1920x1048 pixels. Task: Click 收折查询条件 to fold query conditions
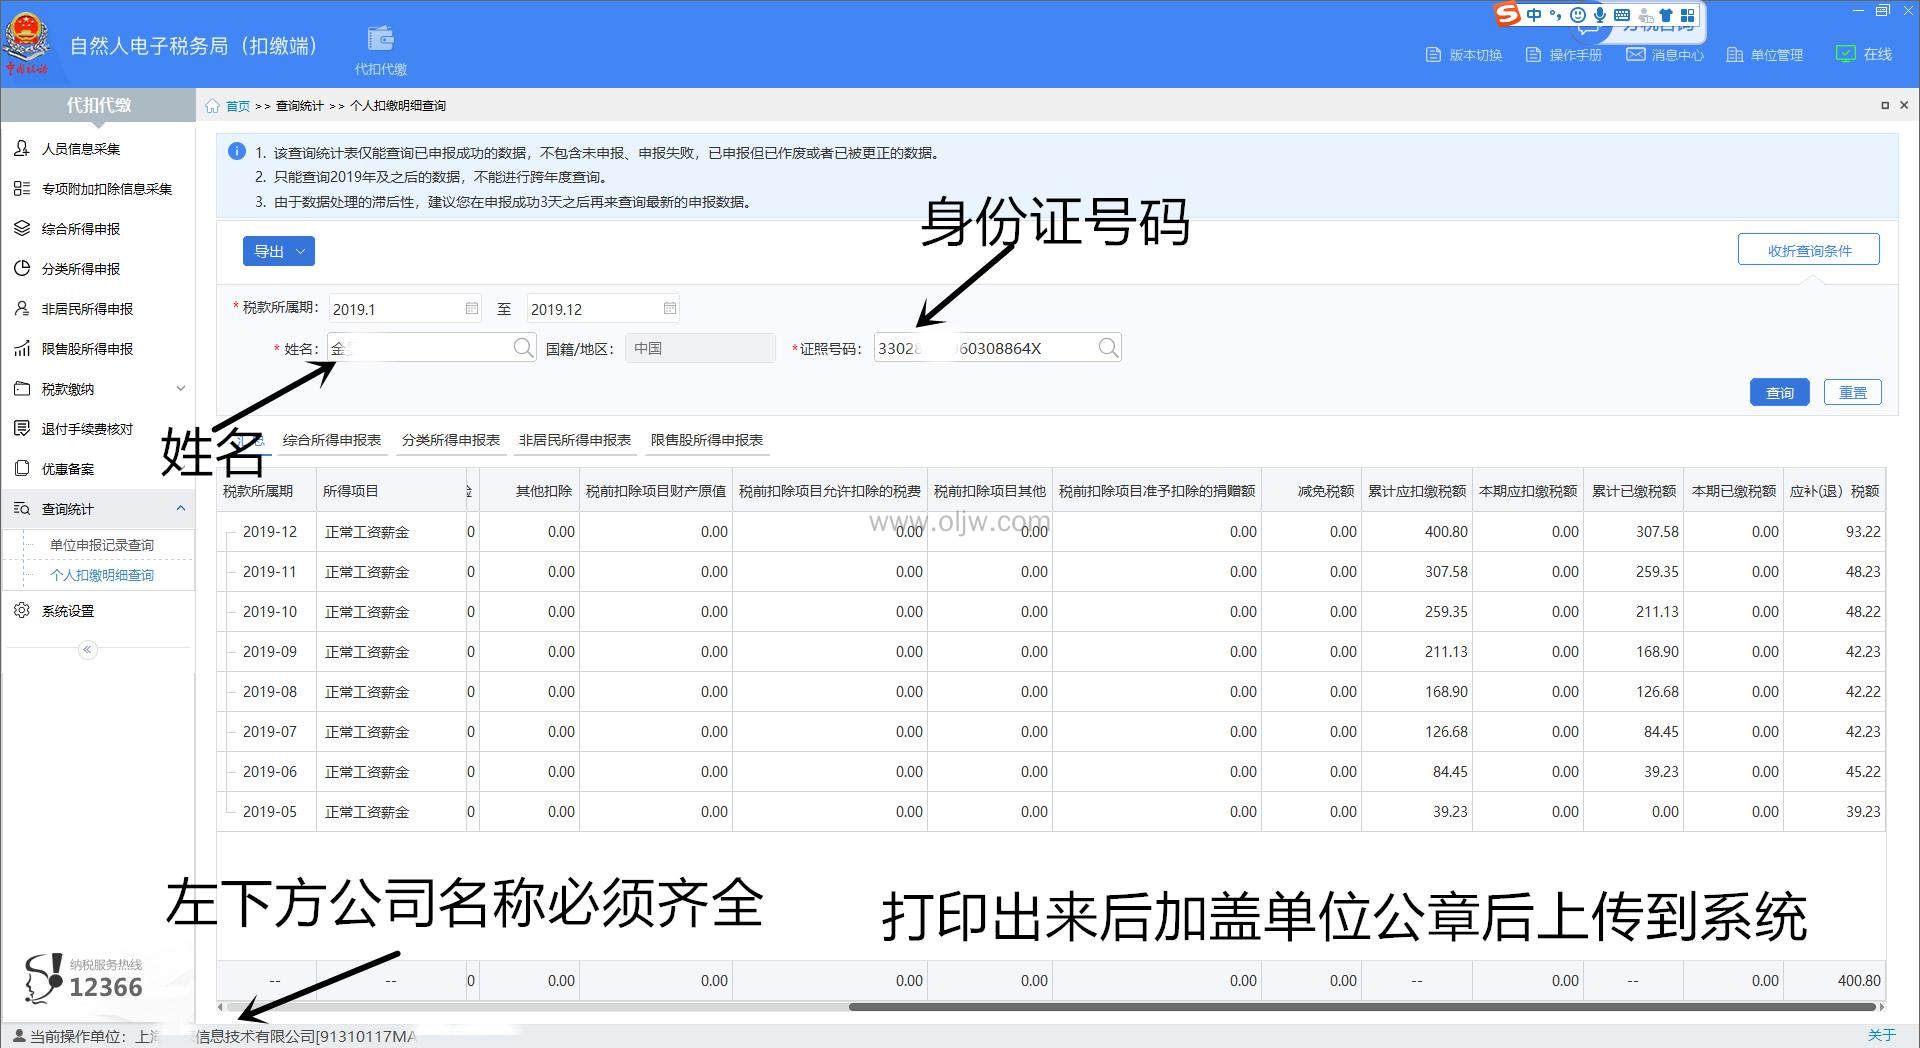pos(1808,250)
